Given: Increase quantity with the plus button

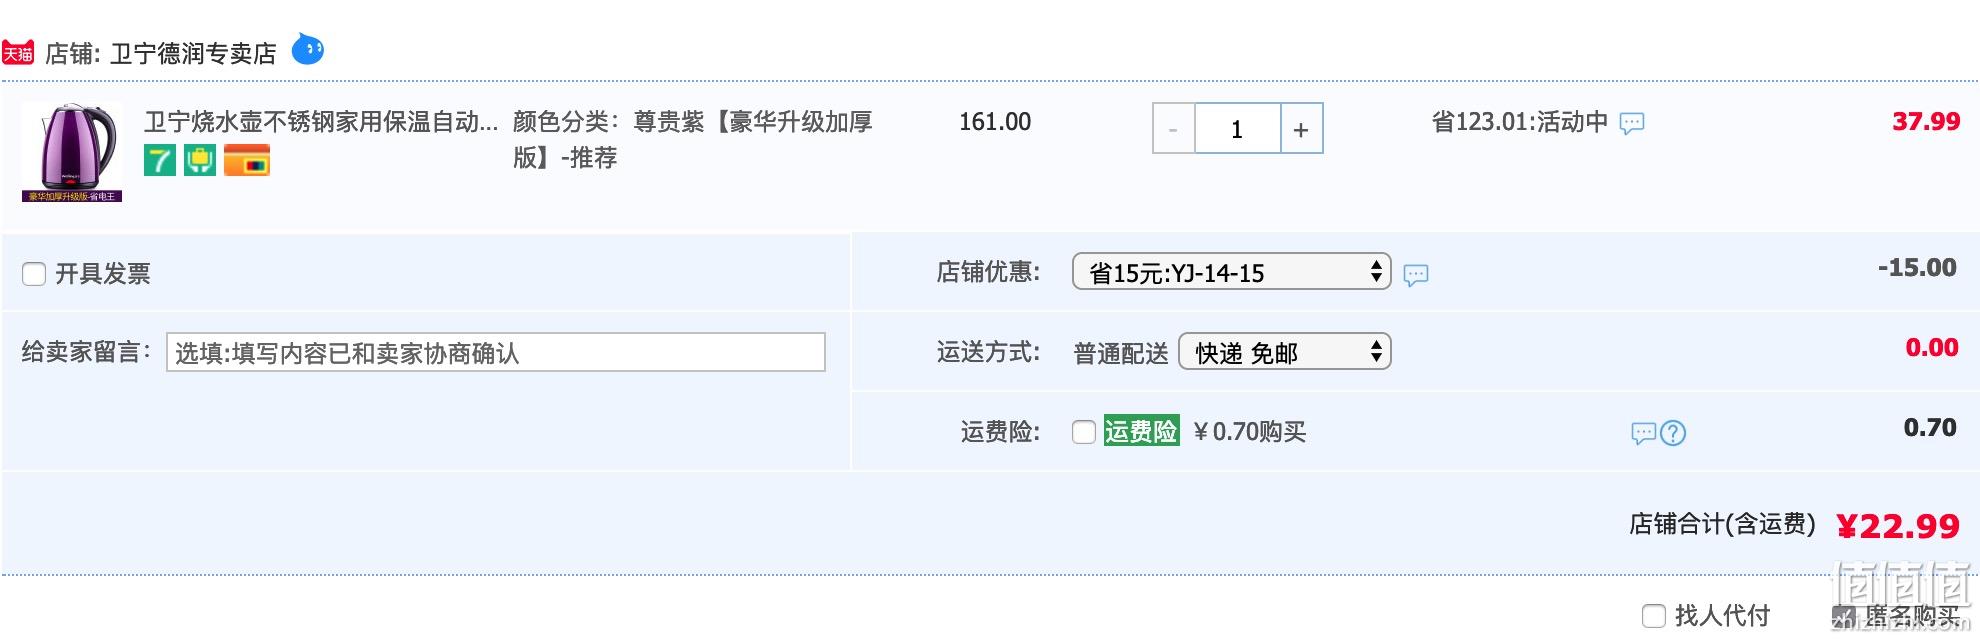Looking at the screenshot, I should tap(1301, 129).
